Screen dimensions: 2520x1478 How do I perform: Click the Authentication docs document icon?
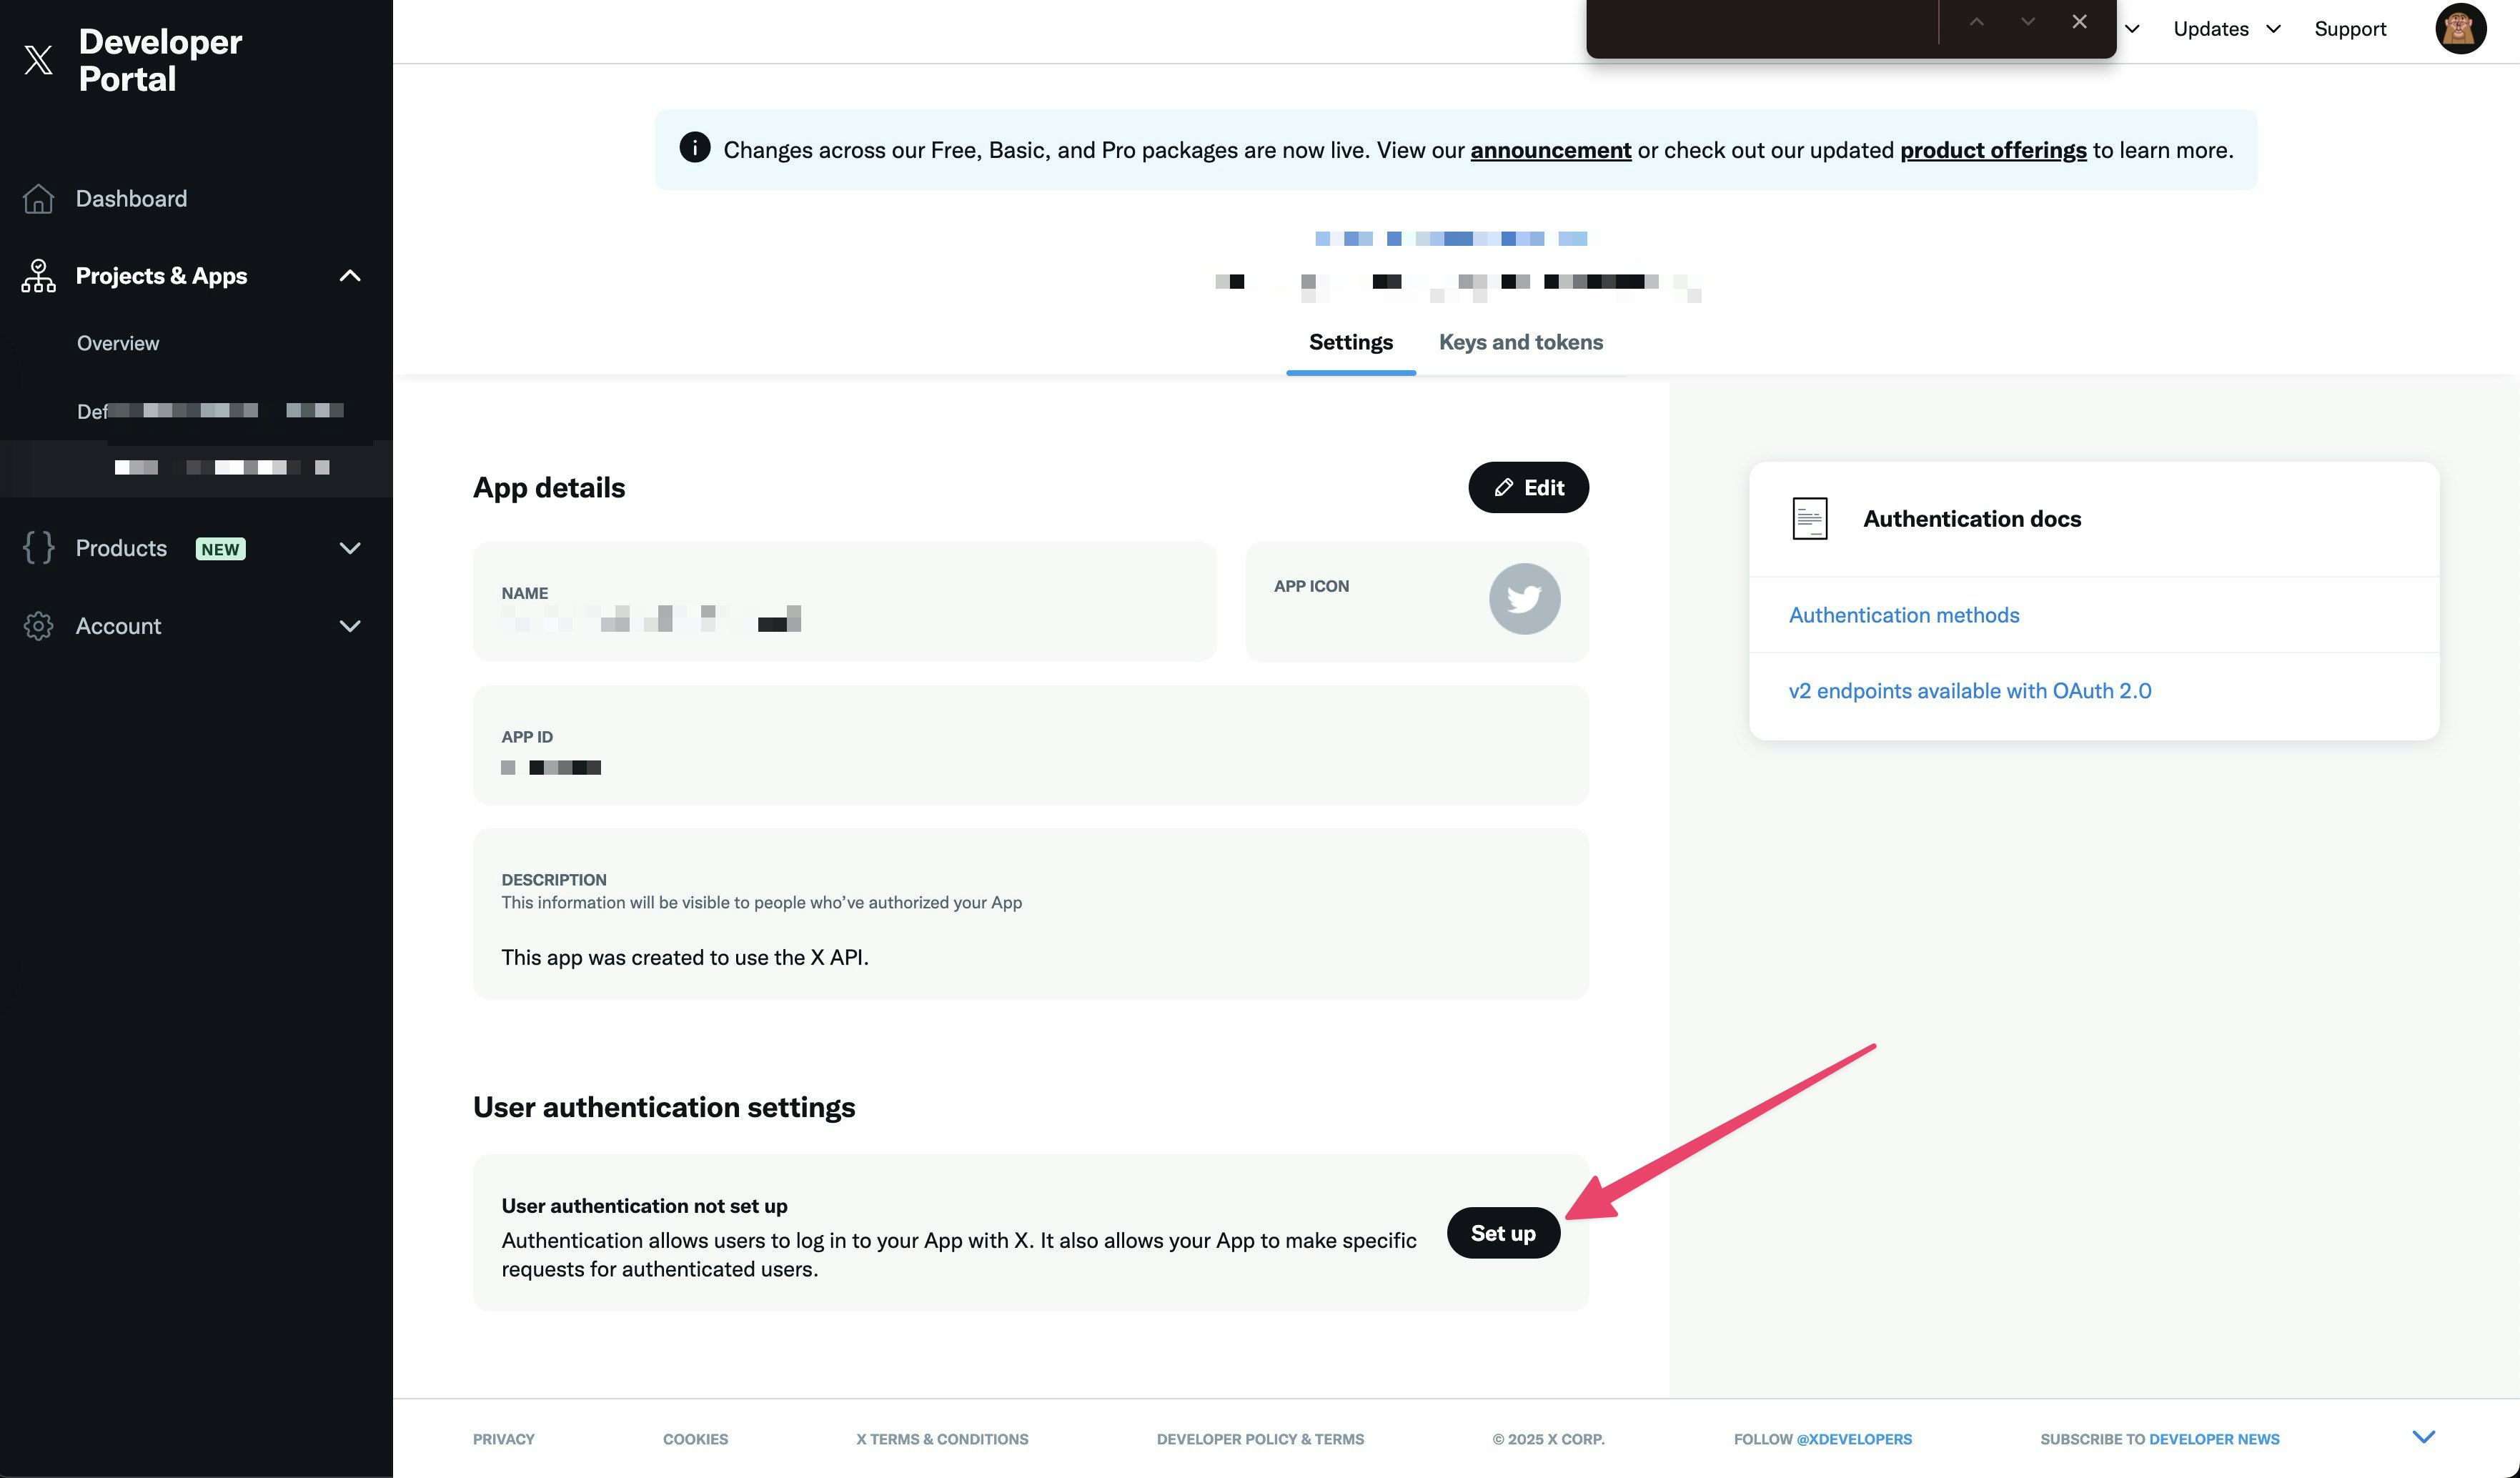(x=1809, y=519)
